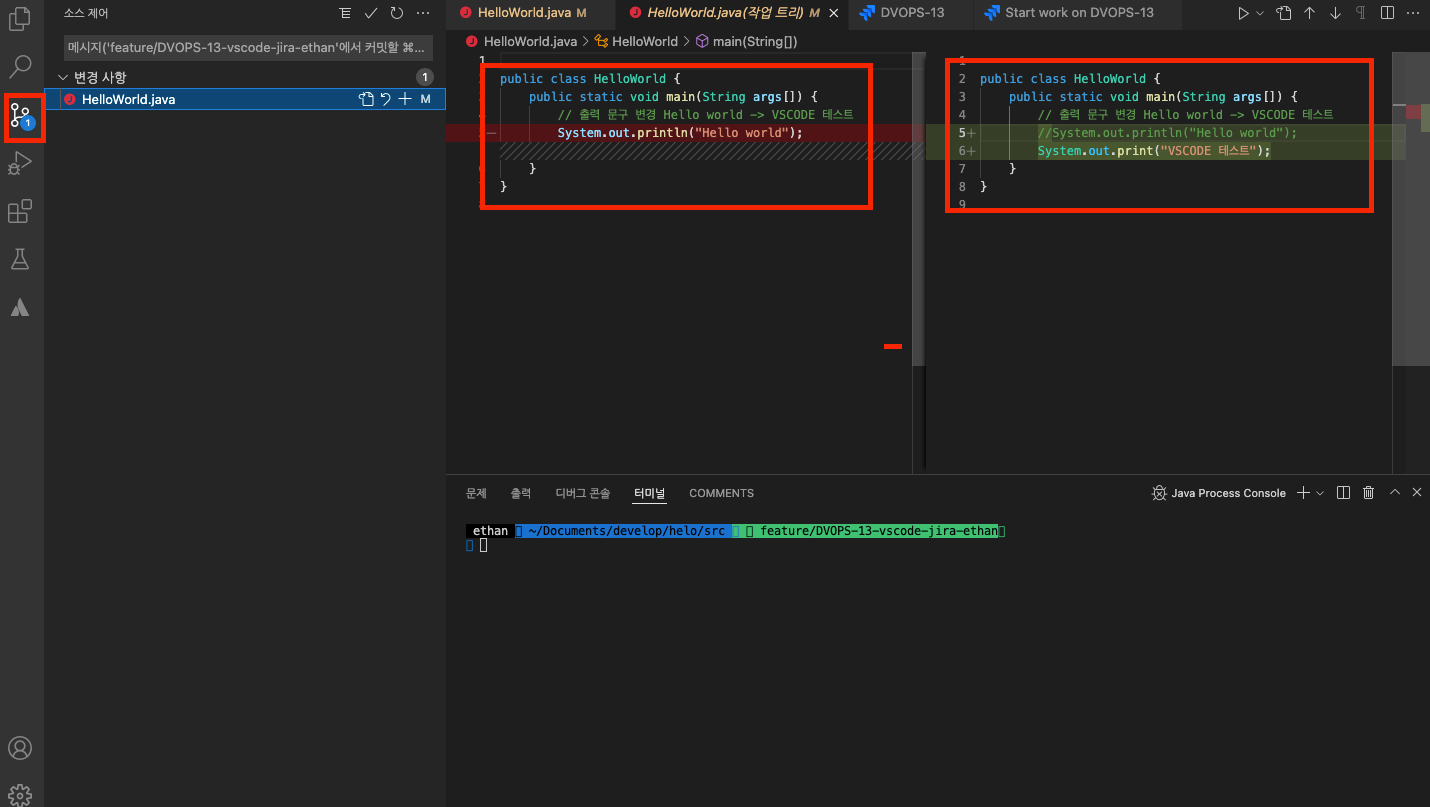Collapse the 변경 사항 changes section

pyautogui.click(x=64, y=76)
